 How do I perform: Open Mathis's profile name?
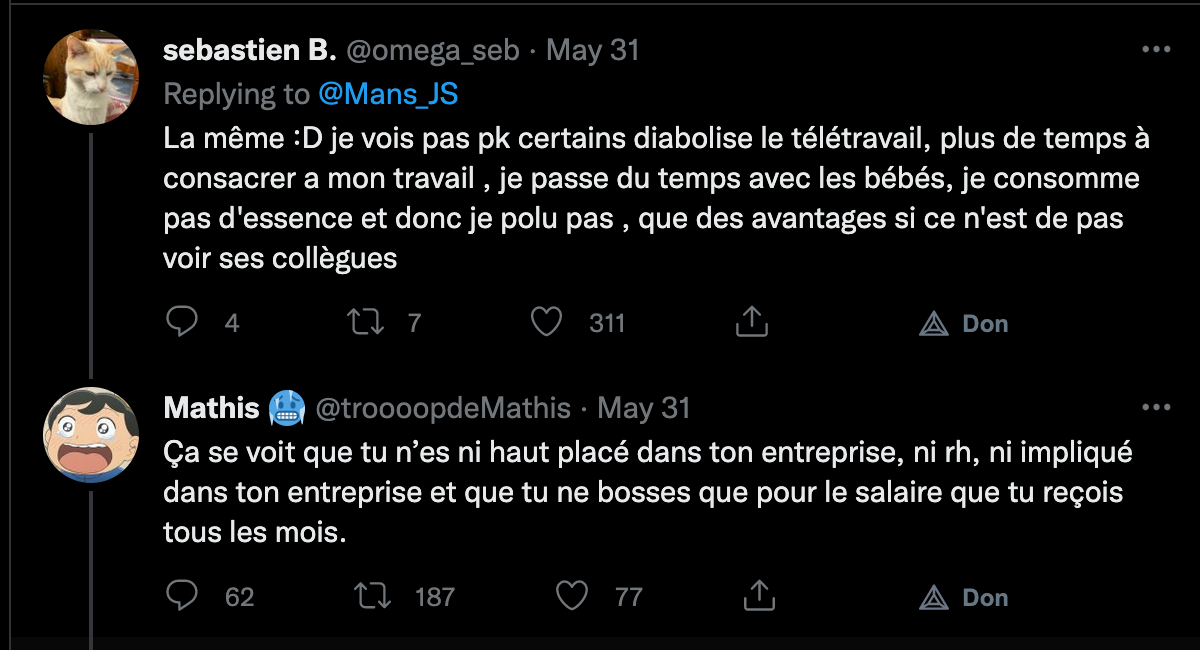[211, 408]
